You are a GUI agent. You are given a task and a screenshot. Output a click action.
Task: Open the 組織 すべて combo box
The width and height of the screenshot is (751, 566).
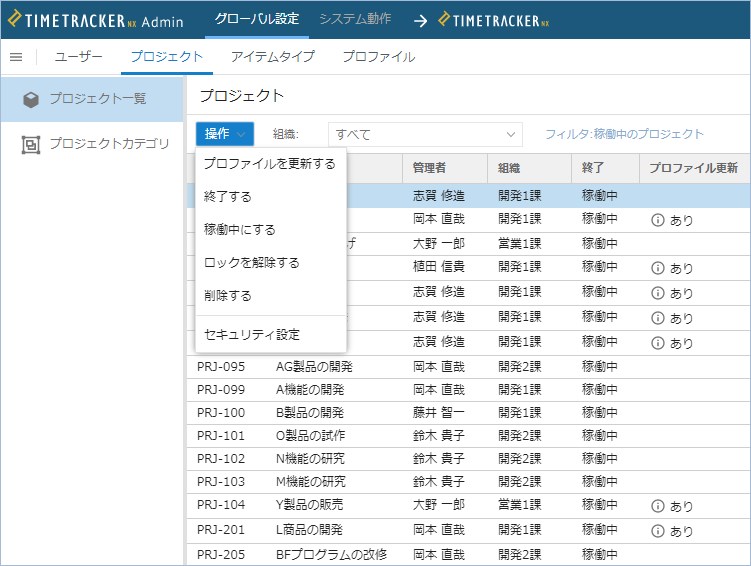[425, 134]
